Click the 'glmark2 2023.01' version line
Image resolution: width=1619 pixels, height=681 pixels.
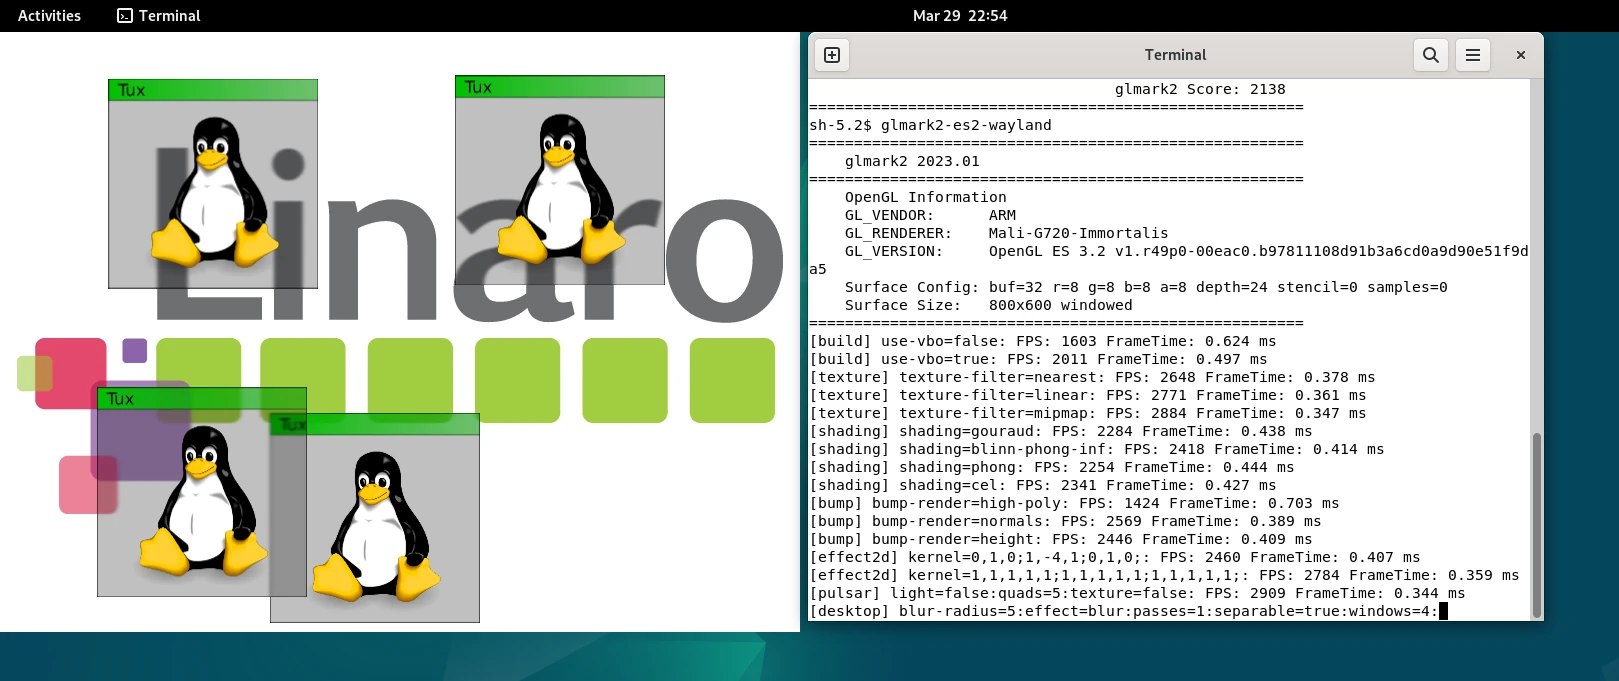tap(912, 161)
